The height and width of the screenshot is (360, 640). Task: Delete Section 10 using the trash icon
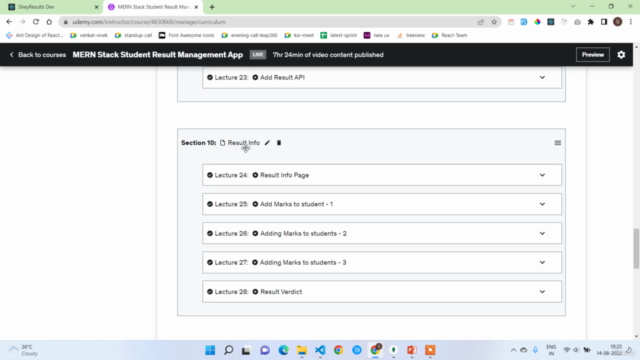point(279,143)
